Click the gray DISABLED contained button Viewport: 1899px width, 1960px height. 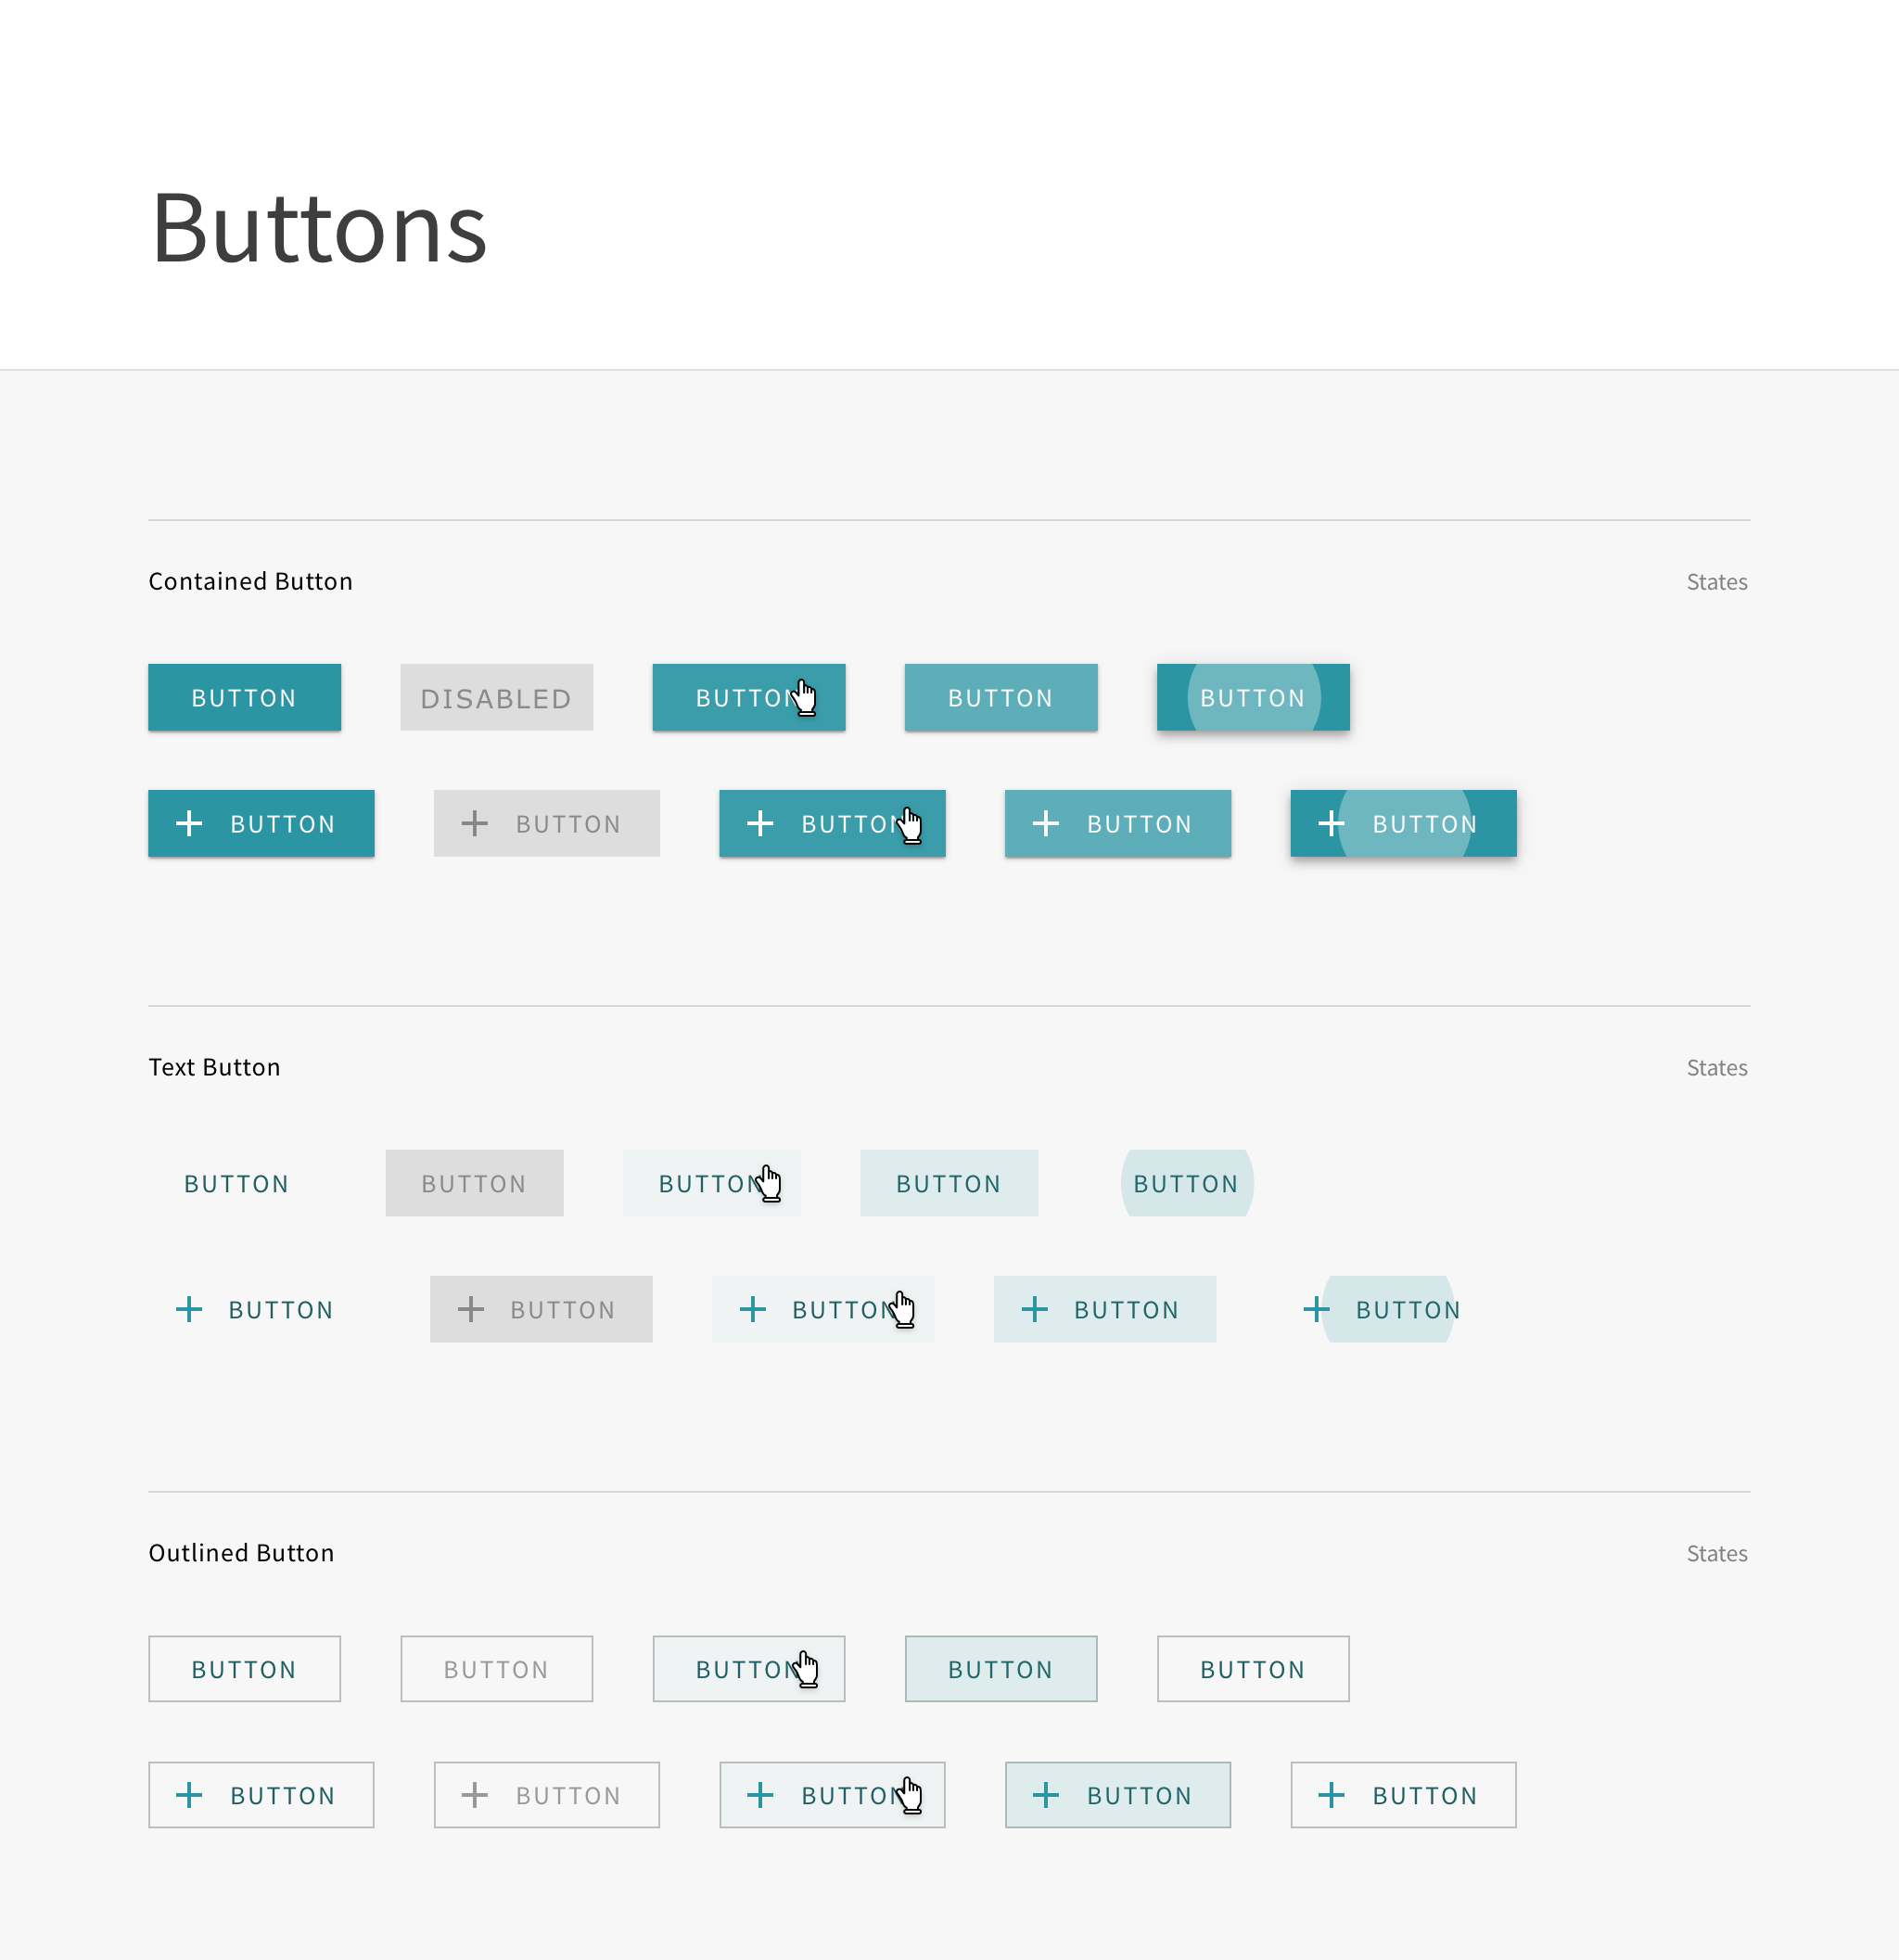point(496,697)
